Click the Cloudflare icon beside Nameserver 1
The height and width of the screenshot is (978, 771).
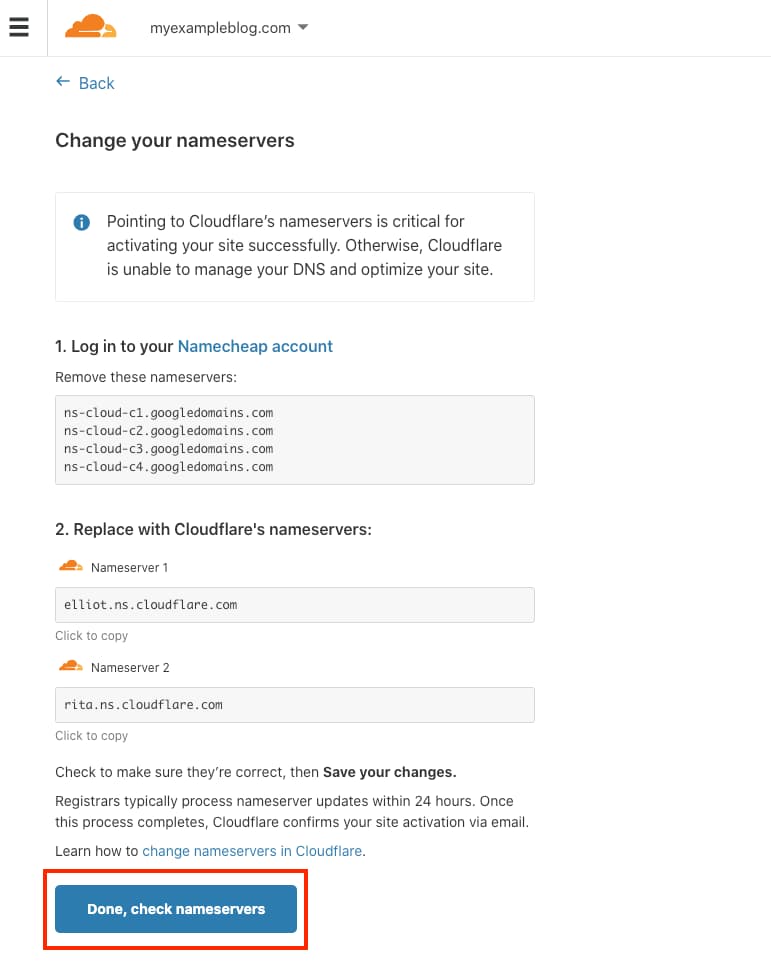click(70, 566)
